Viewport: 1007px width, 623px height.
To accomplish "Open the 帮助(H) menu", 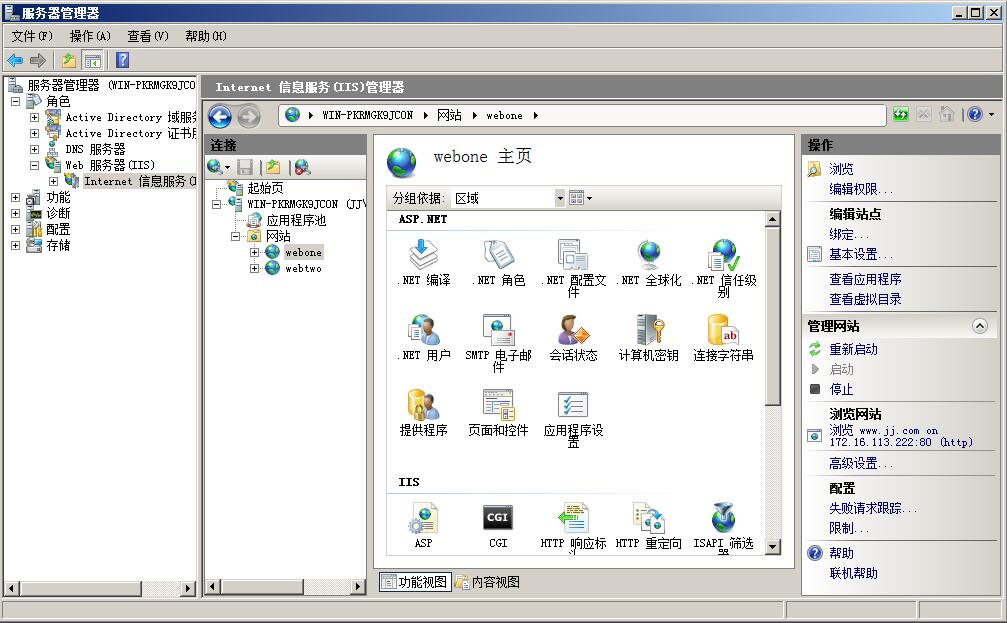I will pos(206,36).
